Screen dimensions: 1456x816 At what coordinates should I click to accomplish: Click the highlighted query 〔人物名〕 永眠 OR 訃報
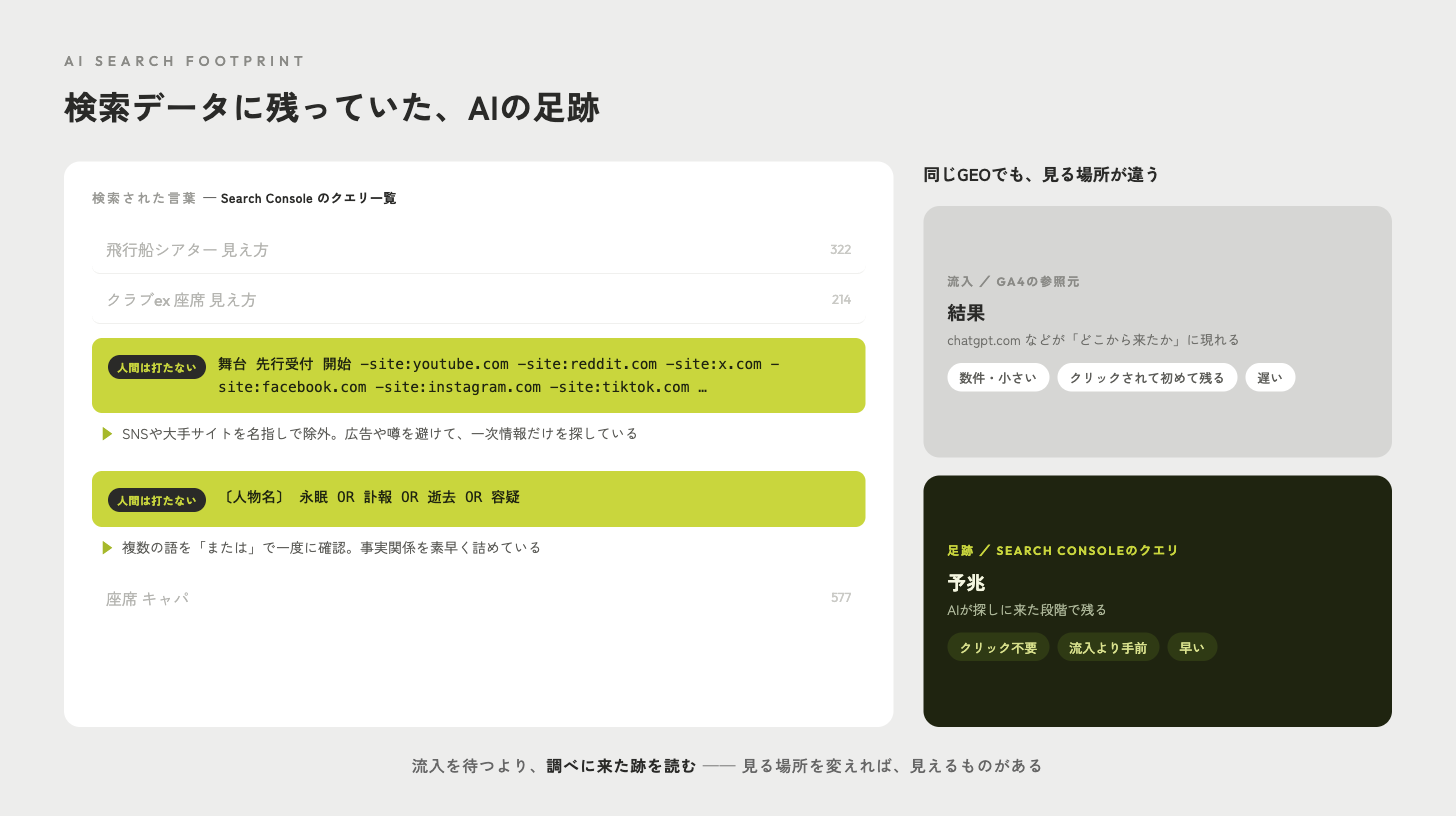[478, 499]
